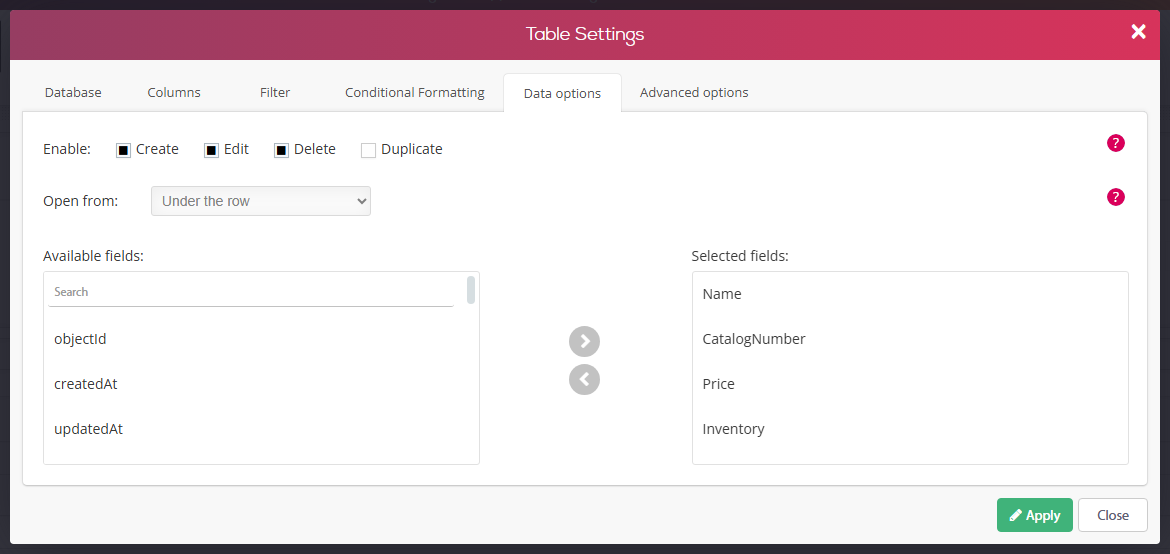Switch to the Database tab
This screenshot has height=554, width=1170.
[x=73, y=93]
